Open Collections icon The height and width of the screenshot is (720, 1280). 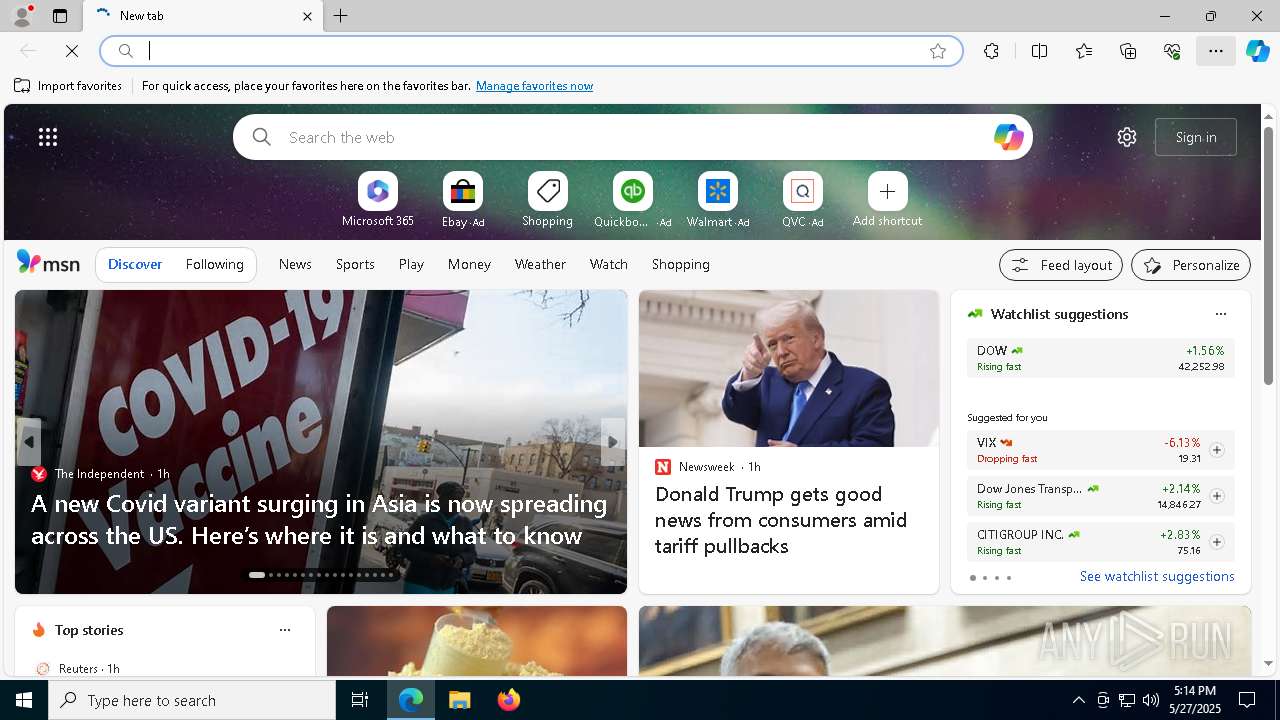(x=1128, y=51)
